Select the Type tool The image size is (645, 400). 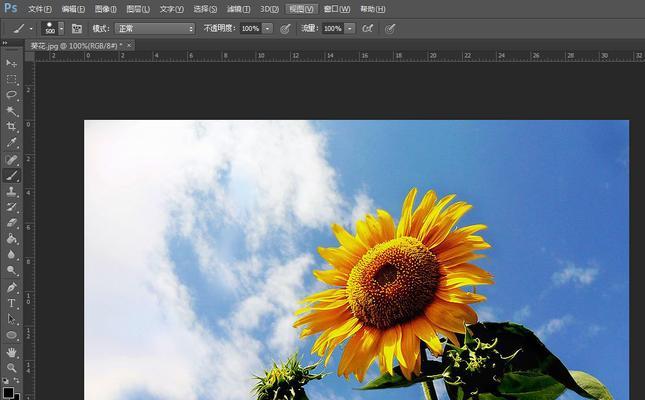pos(12,303)
